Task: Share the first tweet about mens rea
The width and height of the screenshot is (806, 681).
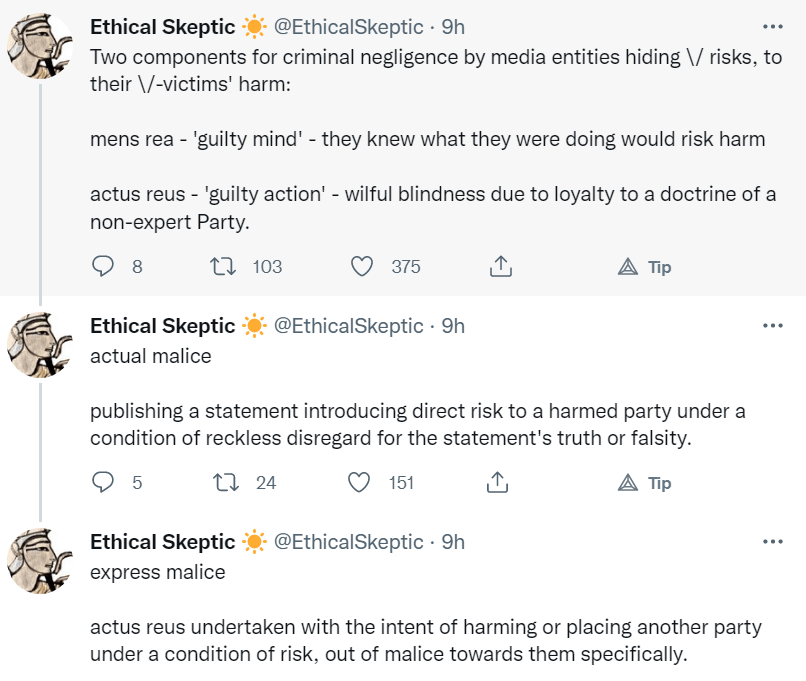Action: (x=501, y=267)
